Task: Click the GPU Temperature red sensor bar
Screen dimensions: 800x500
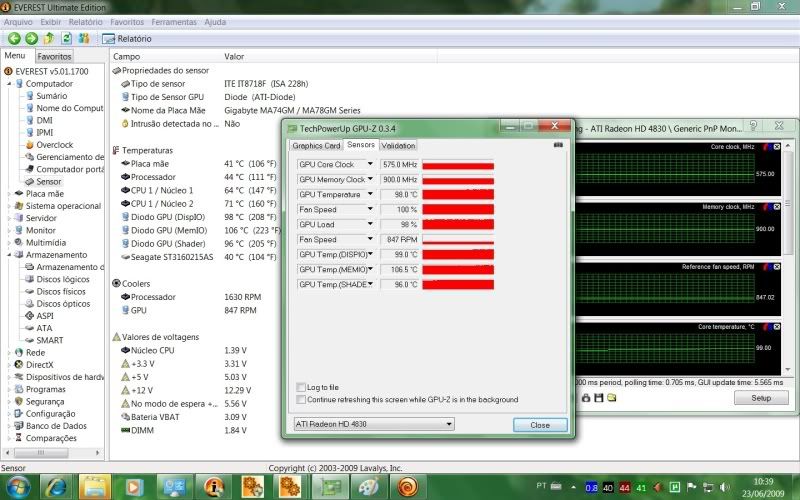Action: 458,194
